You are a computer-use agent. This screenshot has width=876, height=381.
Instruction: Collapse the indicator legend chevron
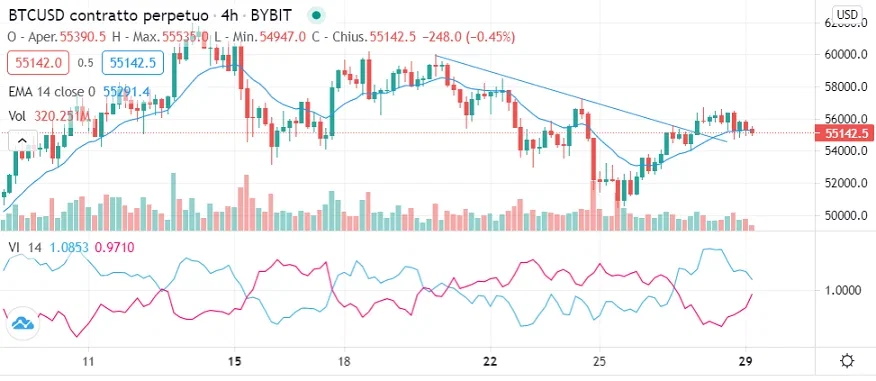(x=22, y=141)
